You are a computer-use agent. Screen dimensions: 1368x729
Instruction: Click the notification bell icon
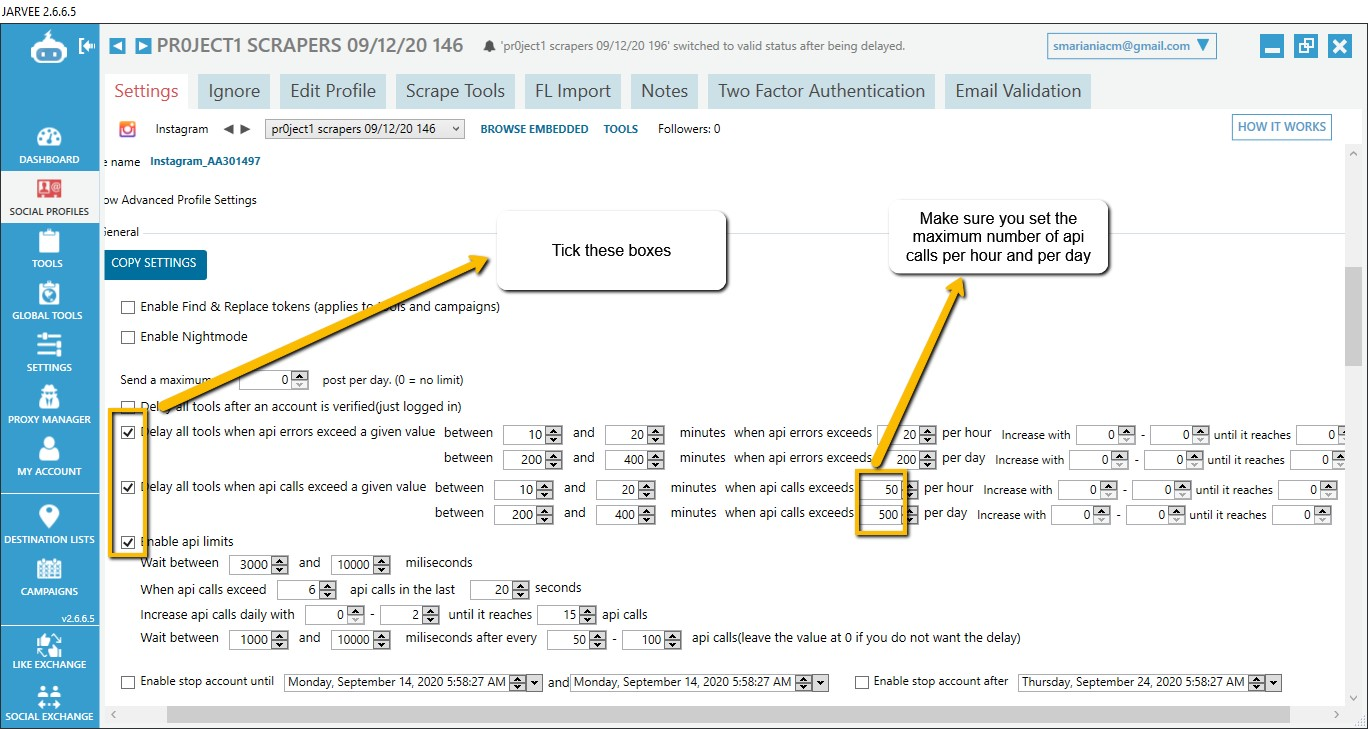click(x=489, y=46)
